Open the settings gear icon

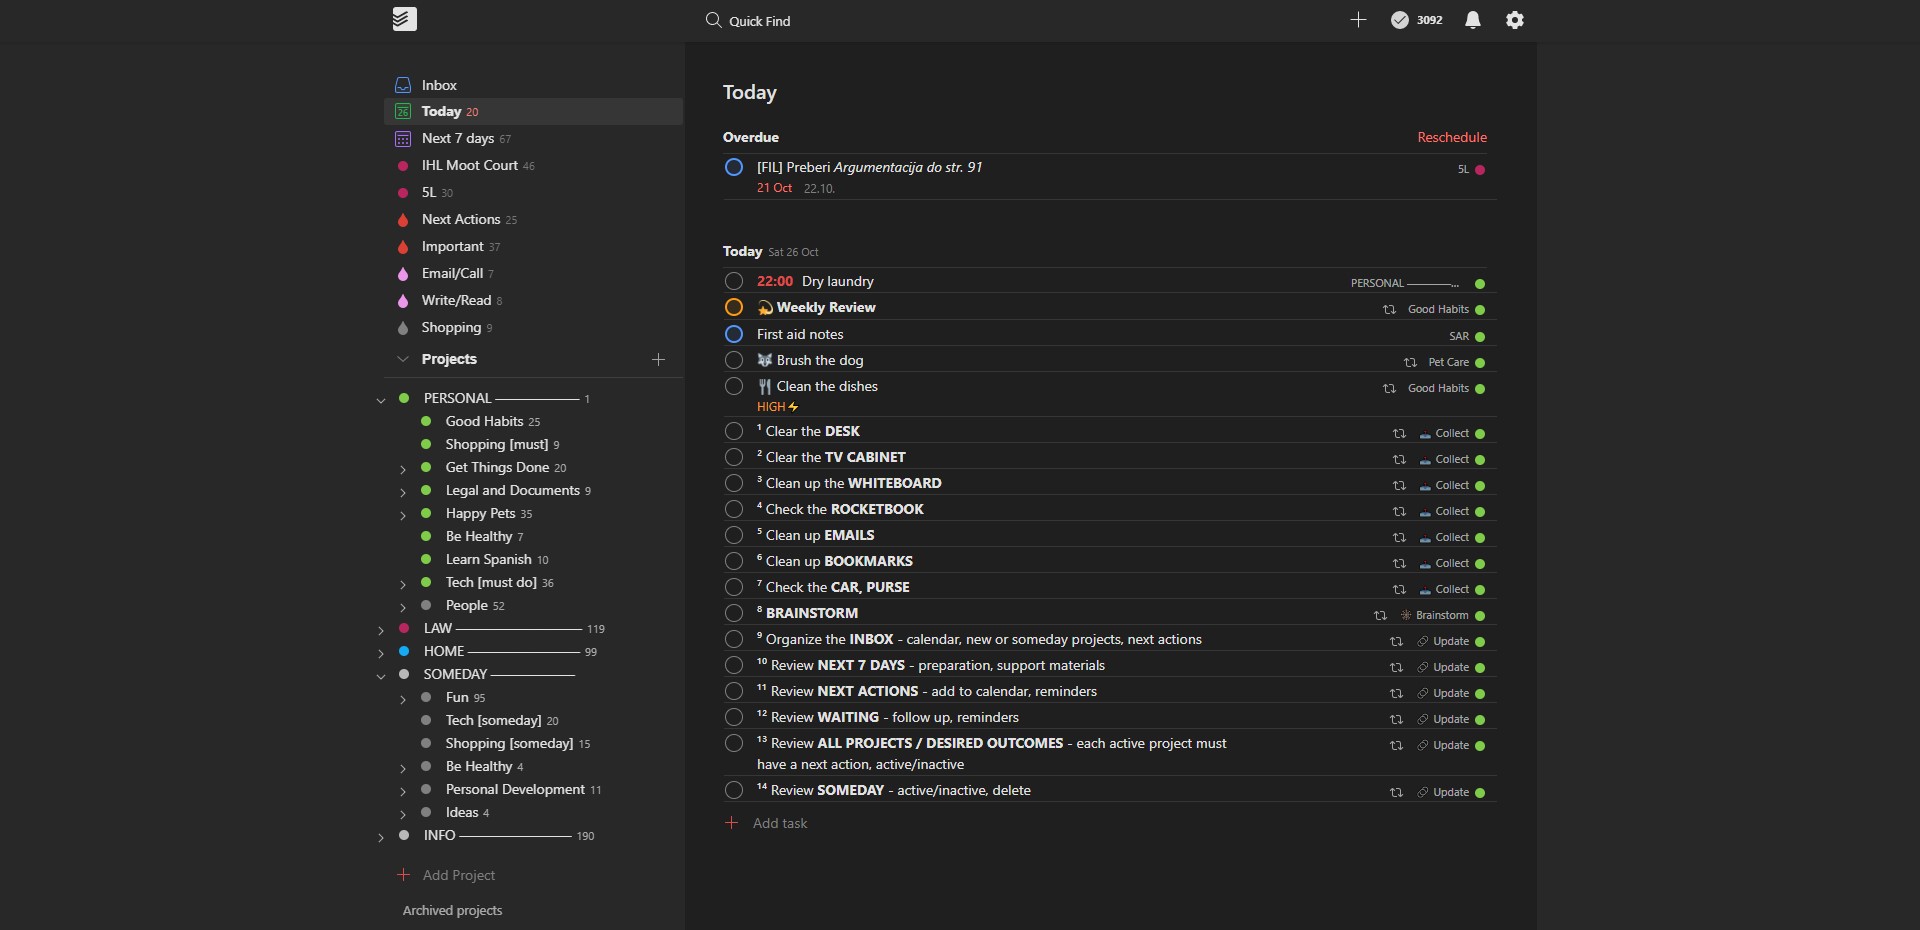click(1515, 20)
